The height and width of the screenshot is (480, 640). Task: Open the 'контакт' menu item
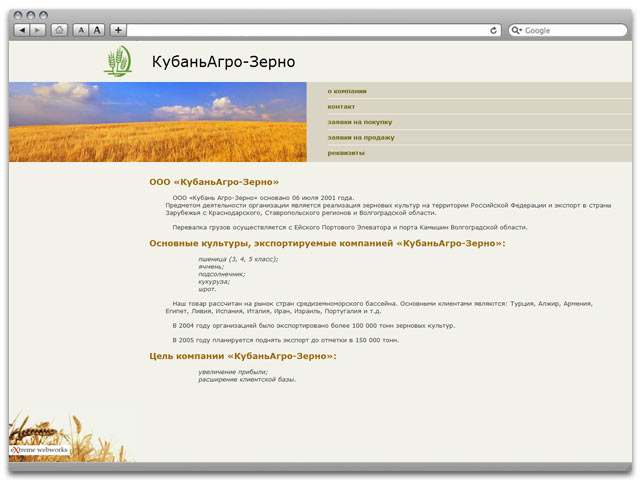[x=341, y=107]
